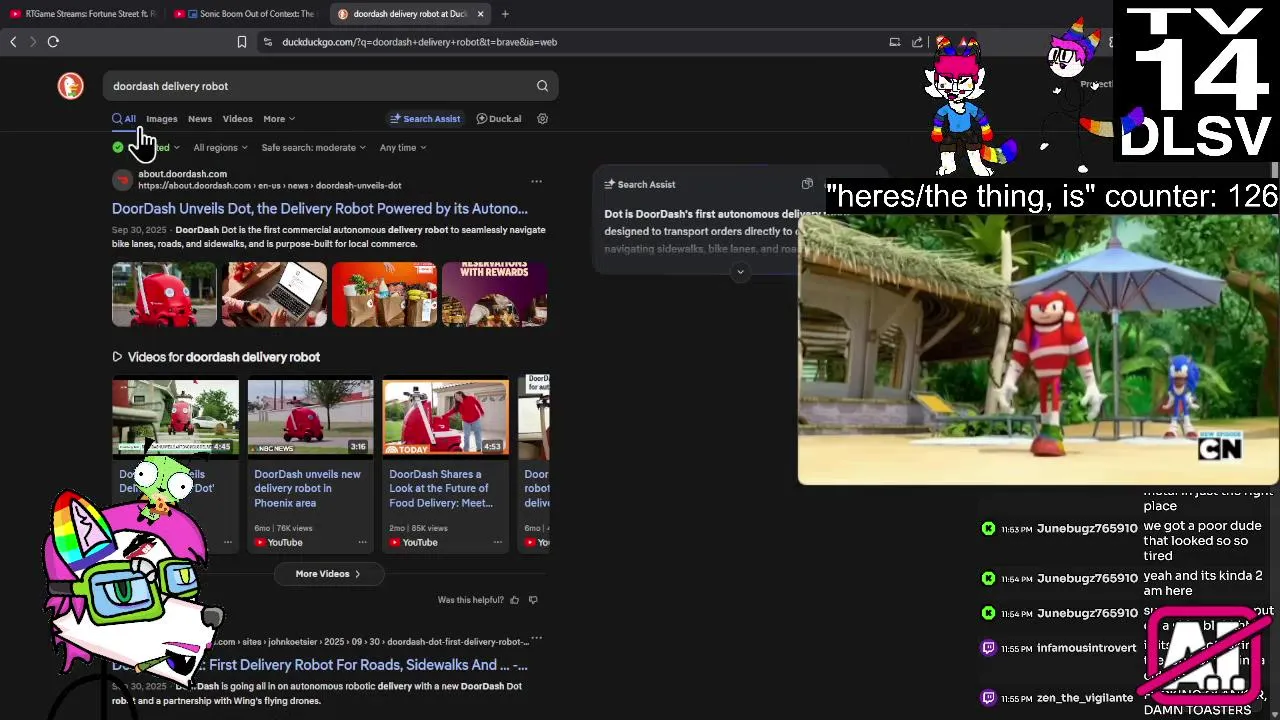1280x720 pixels.
Task: Open site settings icon in address bar
Action: (267, 42)
